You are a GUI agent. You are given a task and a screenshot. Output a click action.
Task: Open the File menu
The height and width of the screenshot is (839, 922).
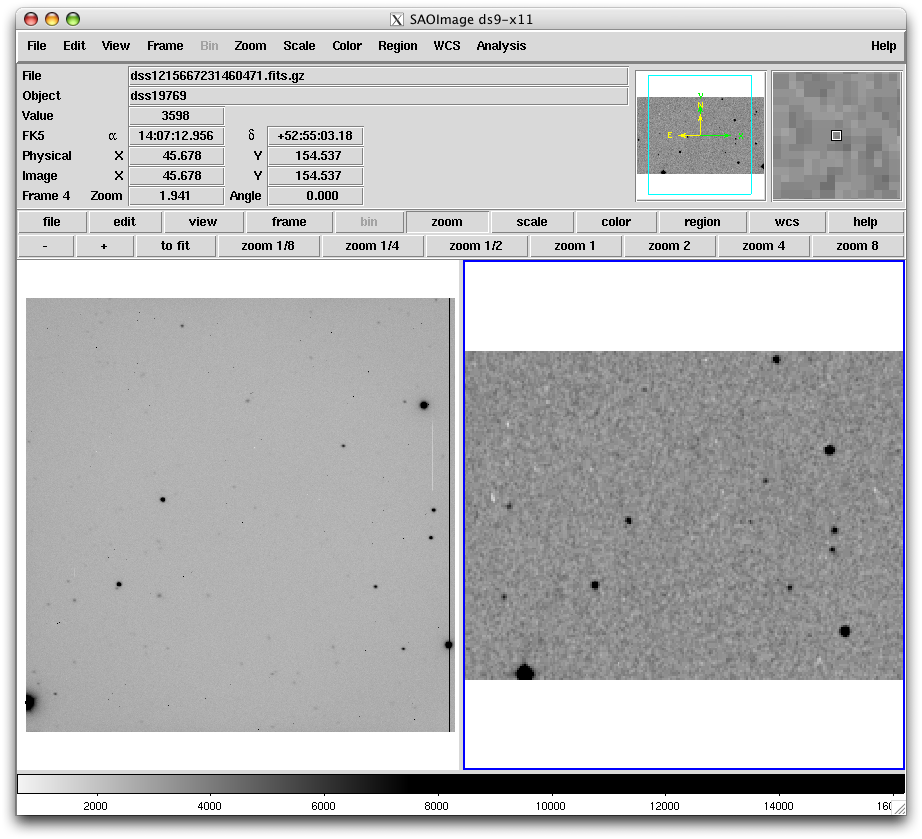tap(36, 46)
